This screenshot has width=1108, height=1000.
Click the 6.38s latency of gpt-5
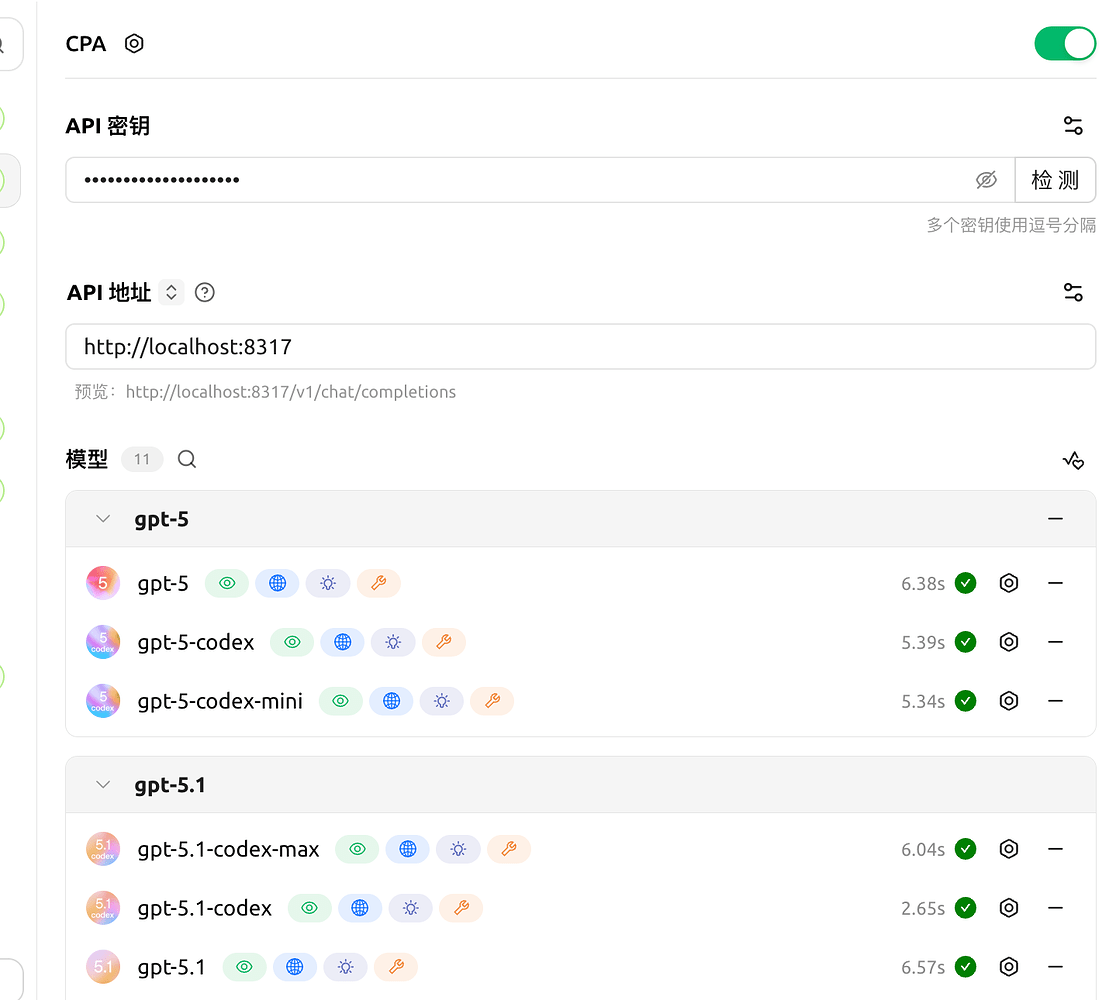tap(923, 584)
